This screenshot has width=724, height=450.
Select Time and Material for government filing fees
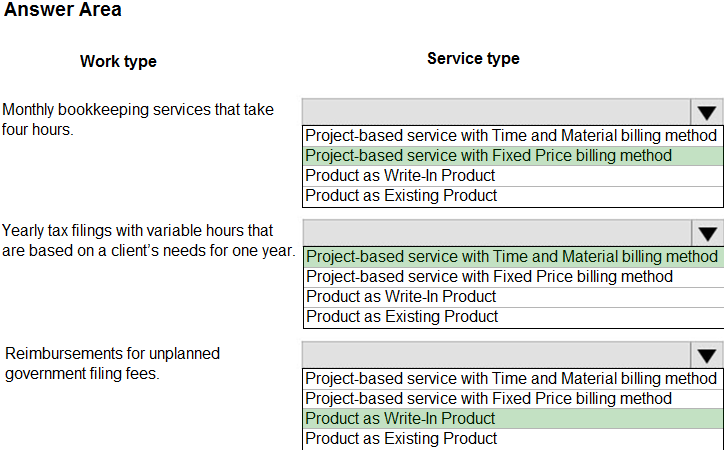pyautogui.click(x=511, y=378)
